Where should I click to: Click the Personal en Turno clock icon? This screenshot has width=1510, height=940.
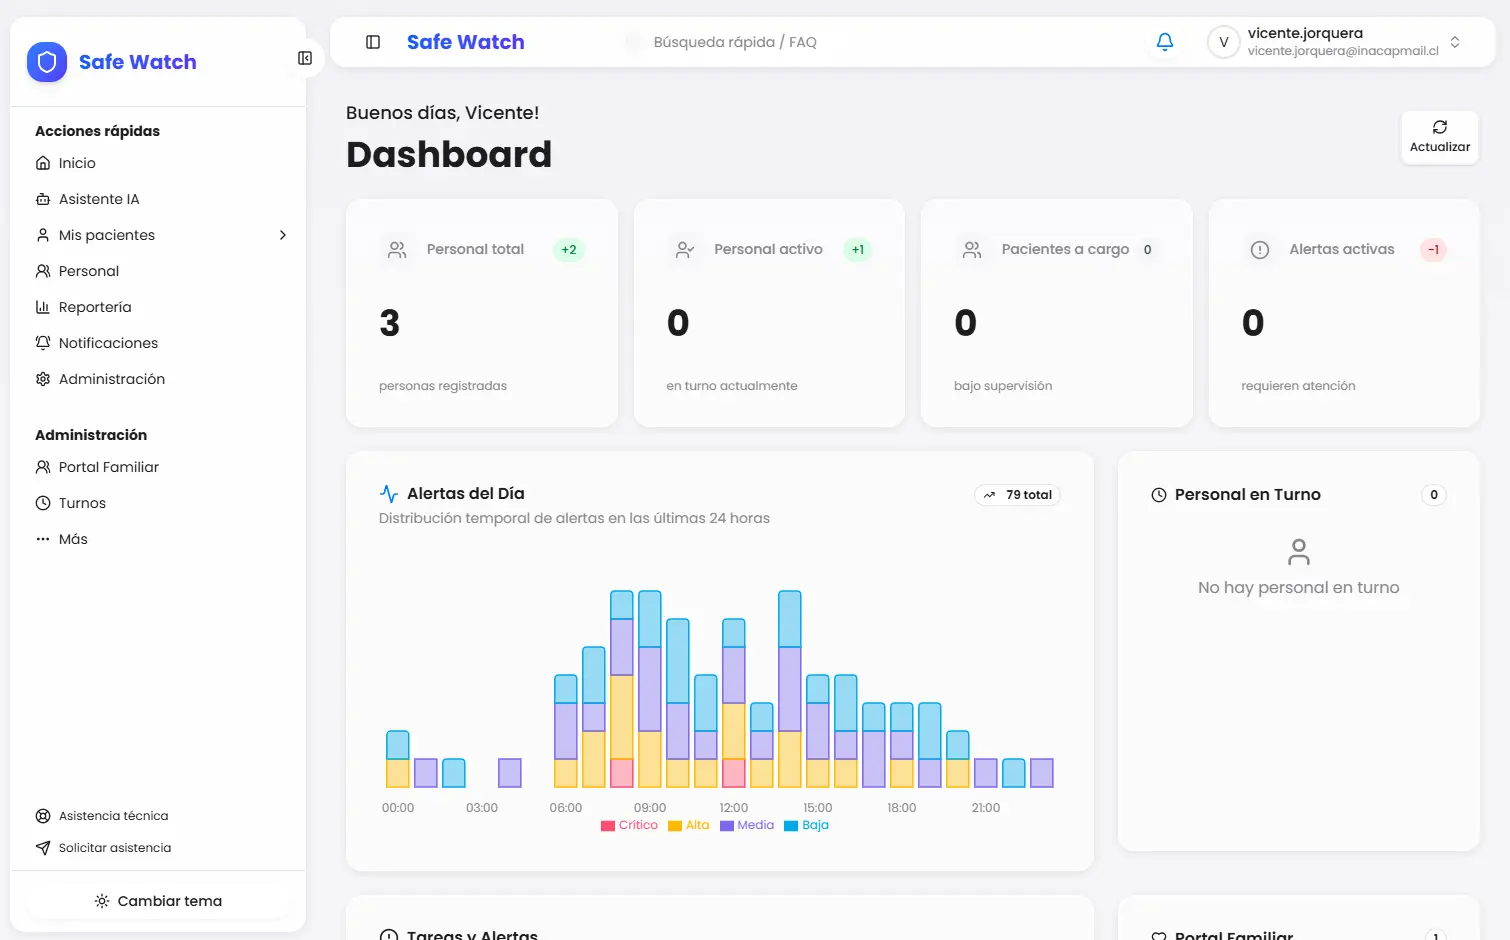1158,494
